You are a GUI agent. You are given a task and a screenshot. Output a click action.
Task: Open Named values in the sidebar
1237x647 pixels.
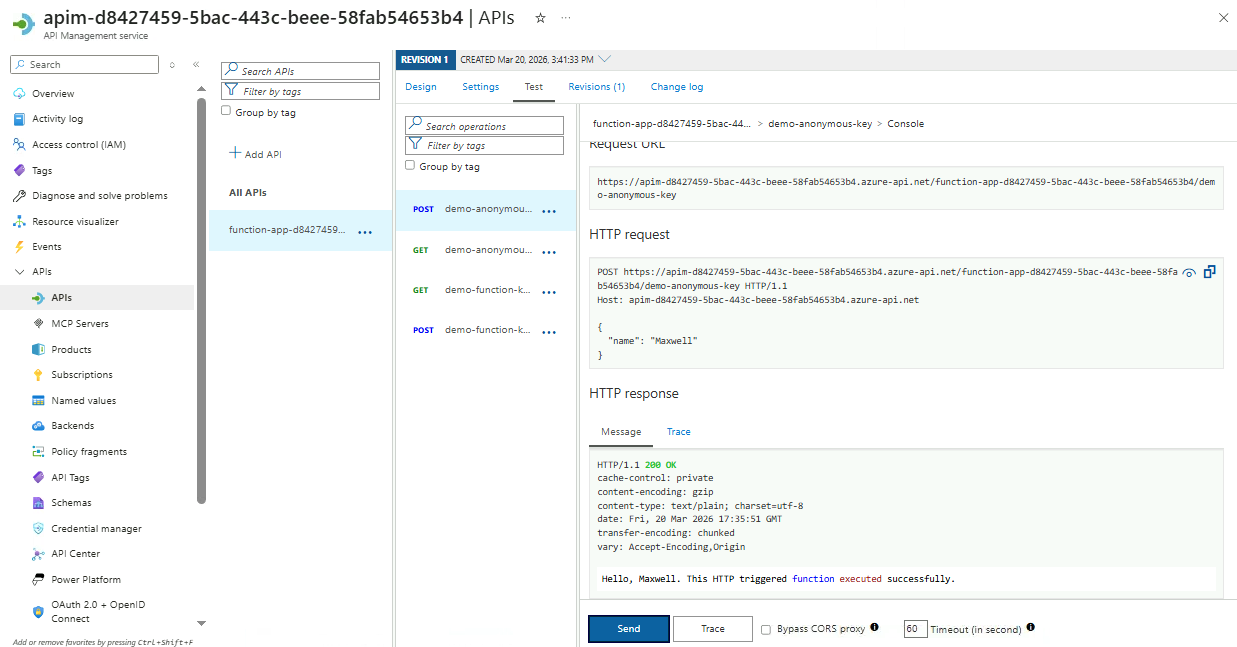(x=83, y=400)
